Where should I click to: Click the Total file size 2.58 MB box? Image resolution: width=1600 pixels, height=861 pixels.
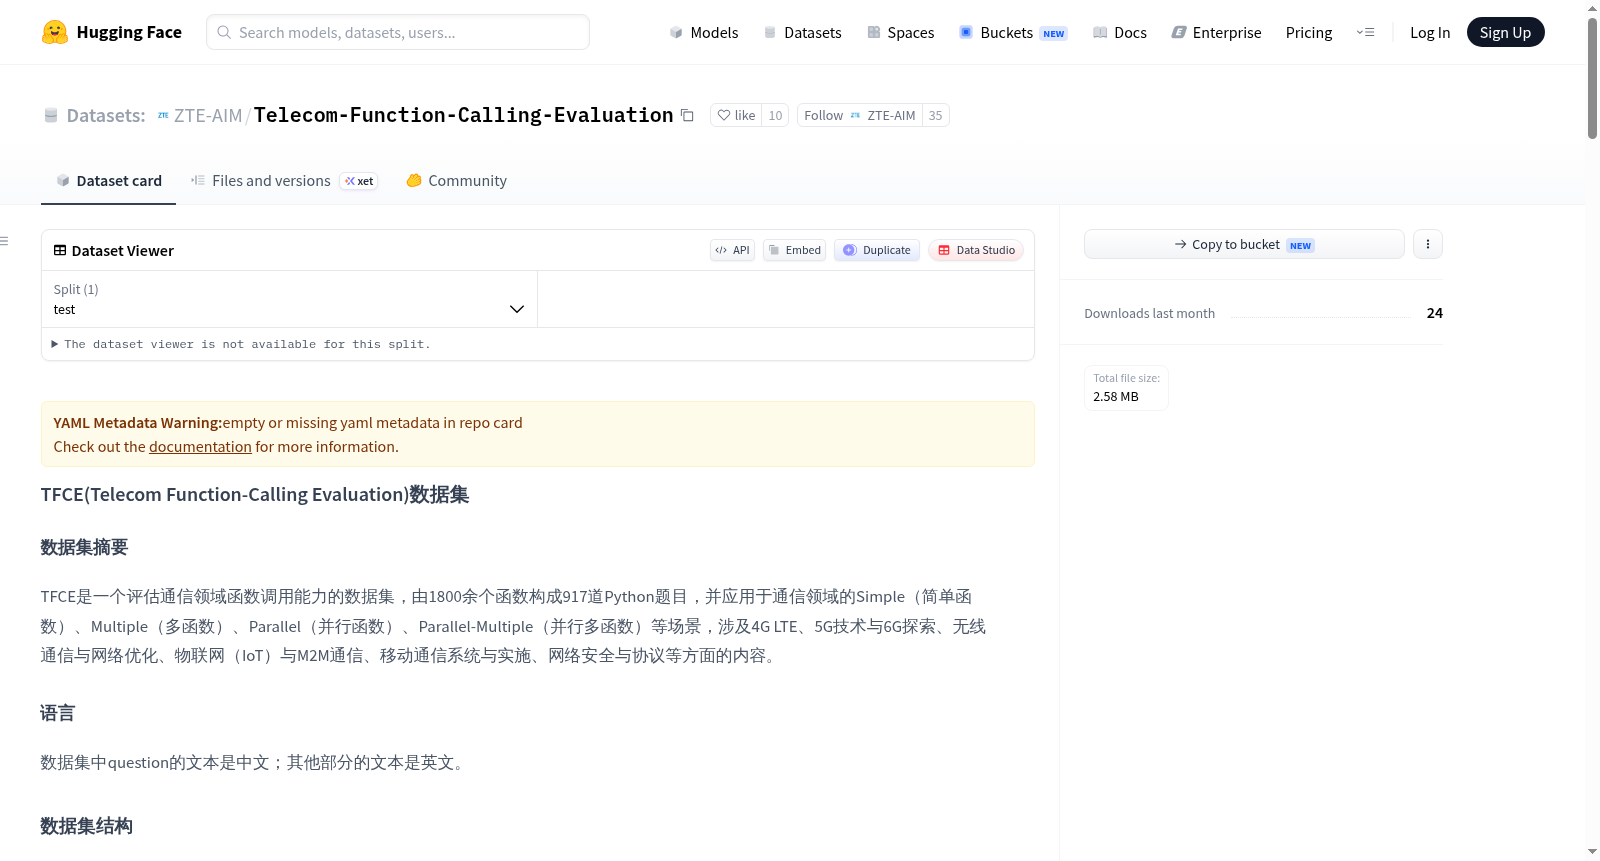click(1126, 387)
